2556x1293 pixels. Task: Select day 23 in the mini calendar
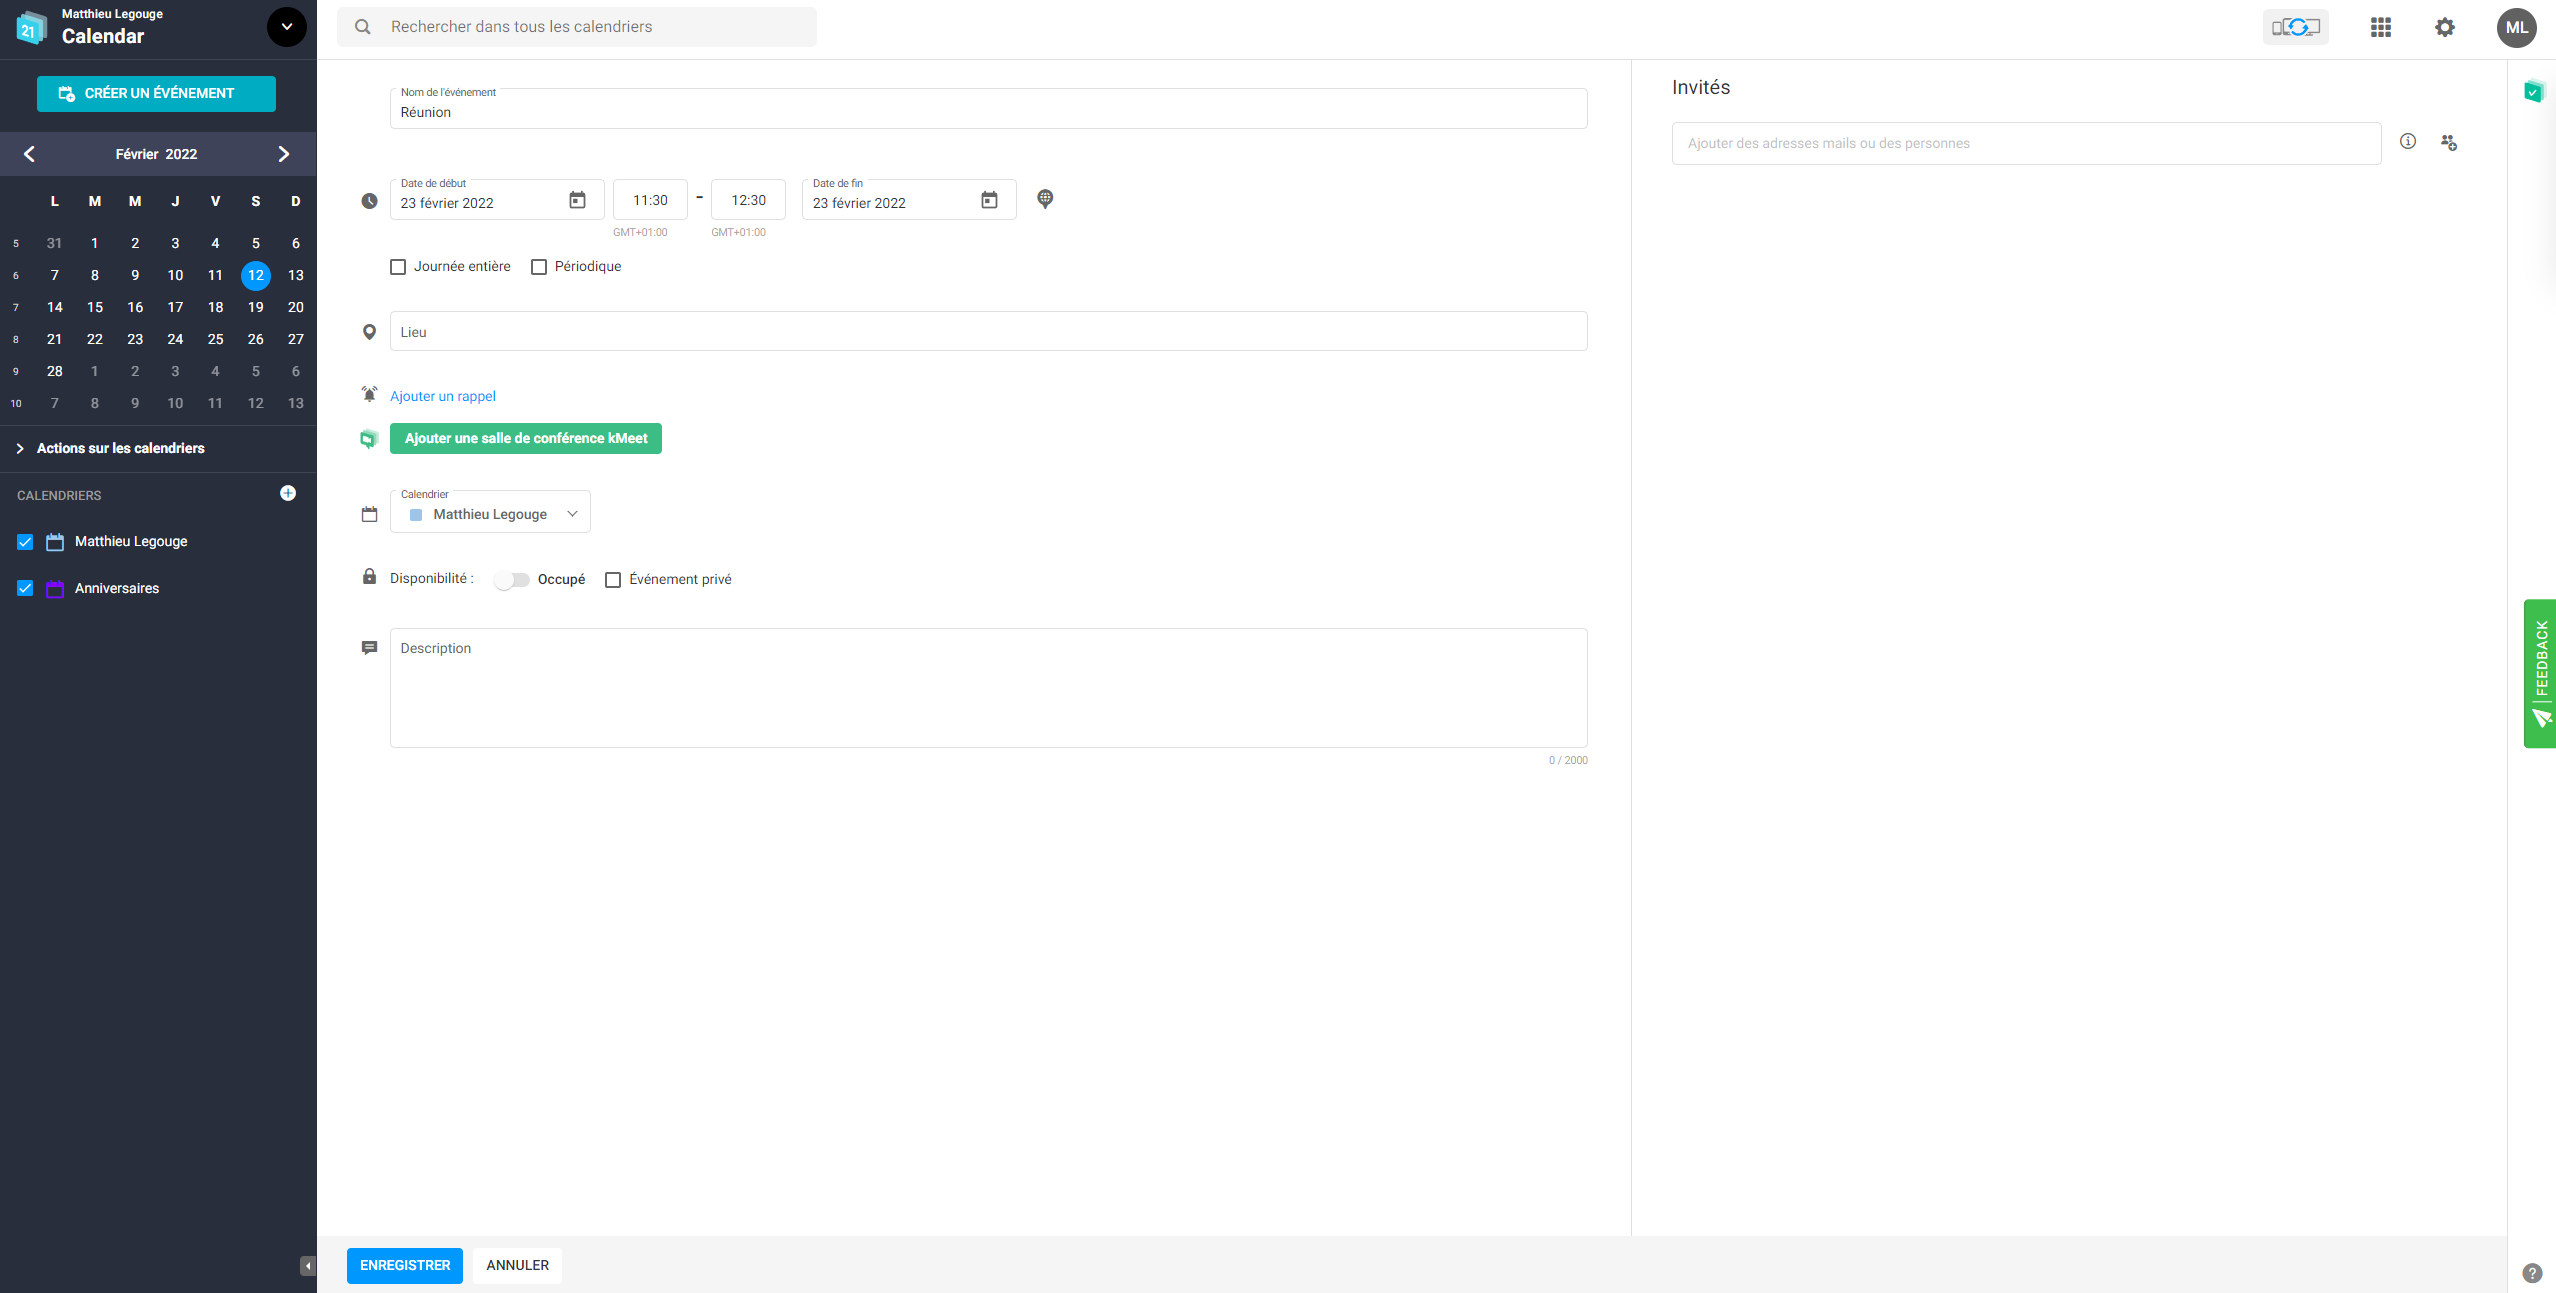pos(135,339)
